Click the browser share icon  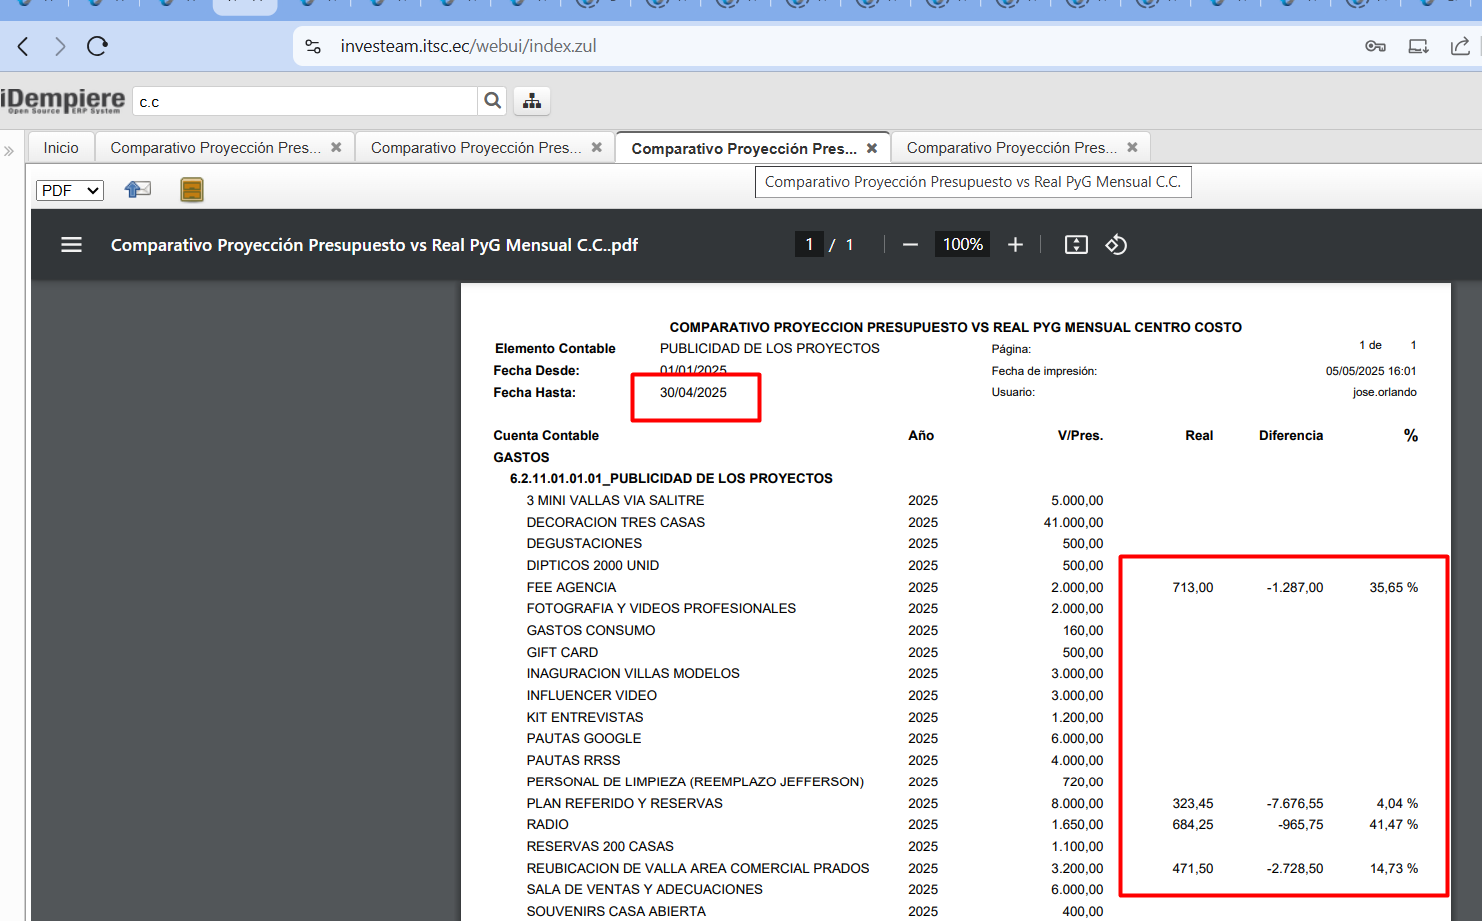click(1460, 46)
